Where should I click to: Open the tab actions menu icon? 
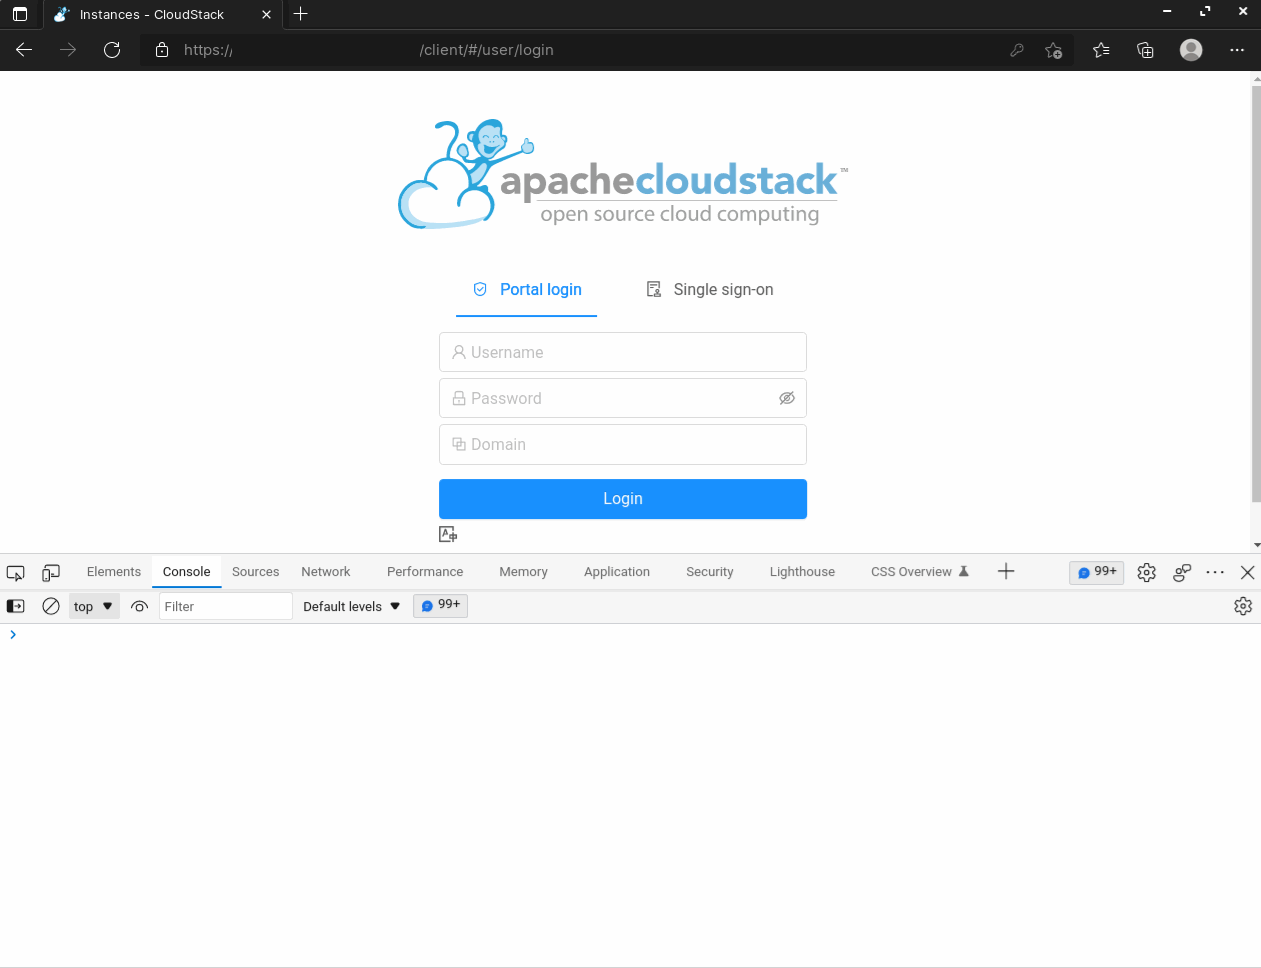pos(20,14)
